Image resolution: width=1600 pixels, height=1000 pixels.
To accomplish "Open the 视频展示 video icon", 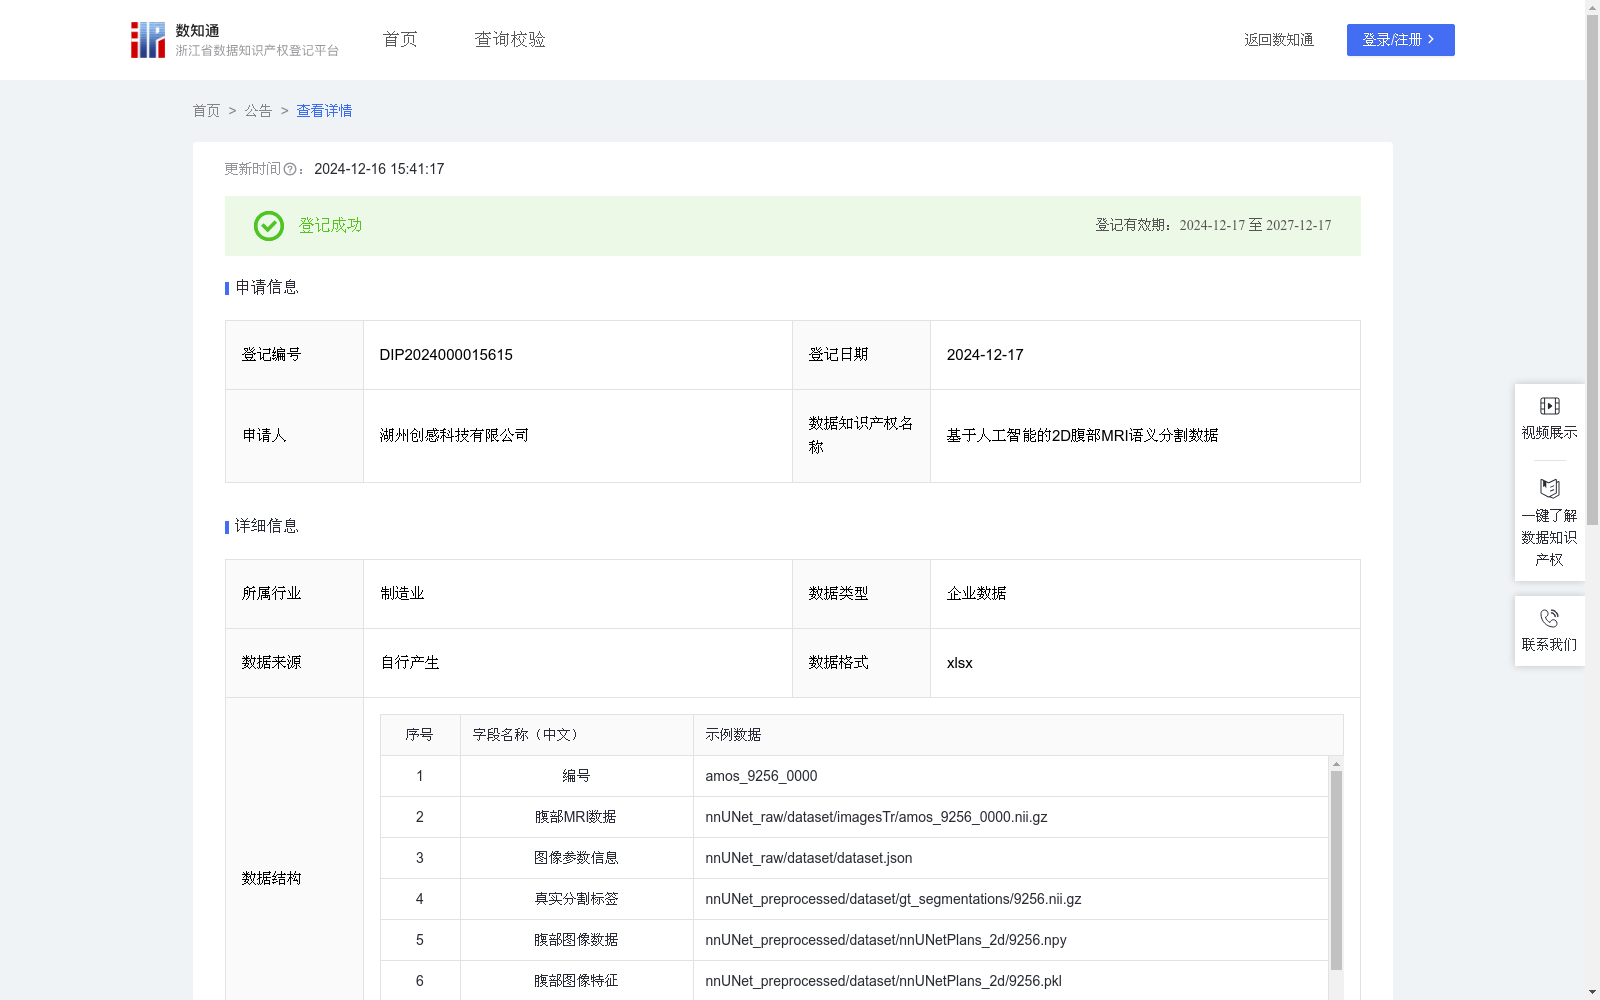I will point(1549,406).
